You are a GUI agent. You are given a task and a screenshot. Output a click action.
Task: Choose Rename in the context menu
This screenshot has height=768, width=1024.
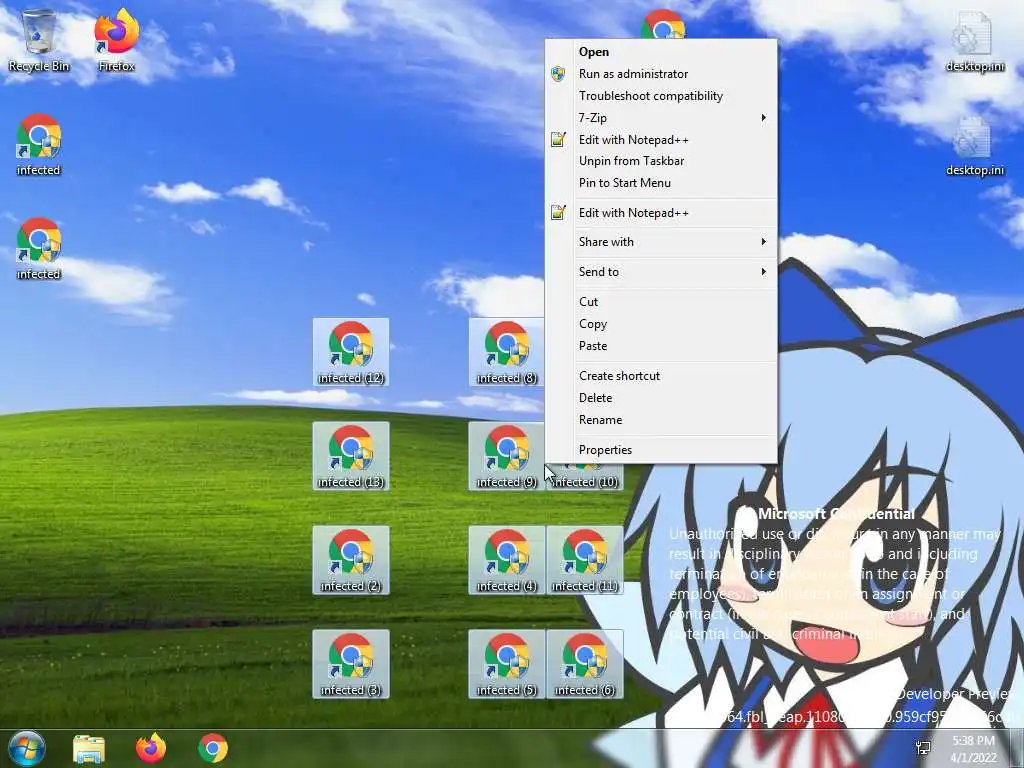661,420
